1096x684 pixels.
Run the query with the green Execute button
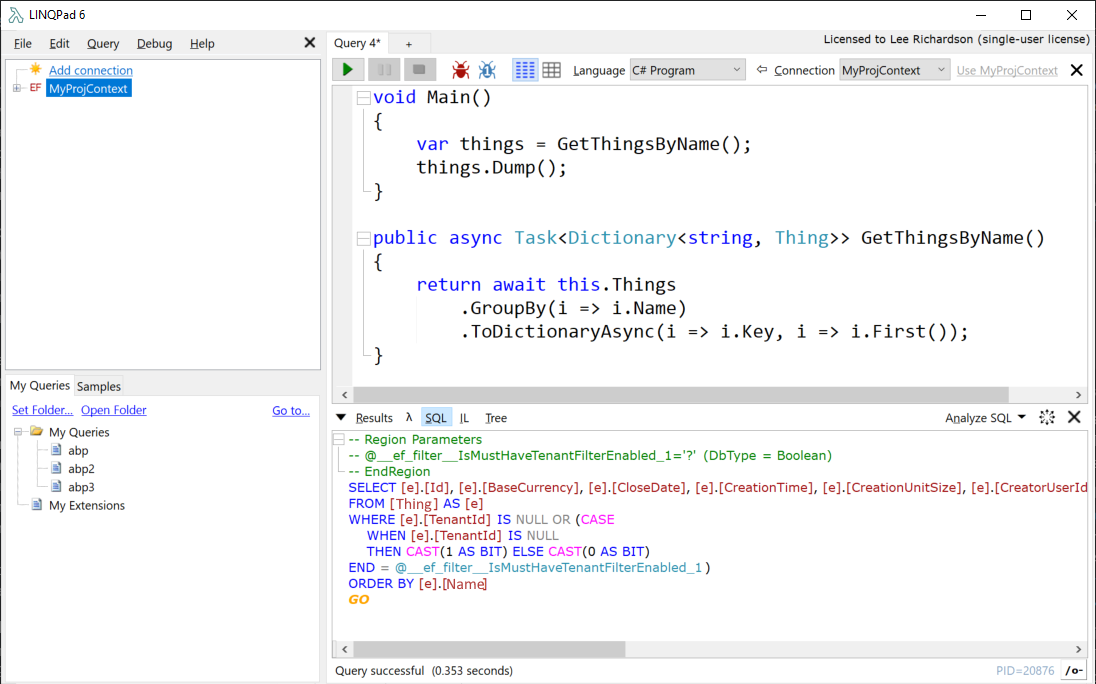[348, 70]
